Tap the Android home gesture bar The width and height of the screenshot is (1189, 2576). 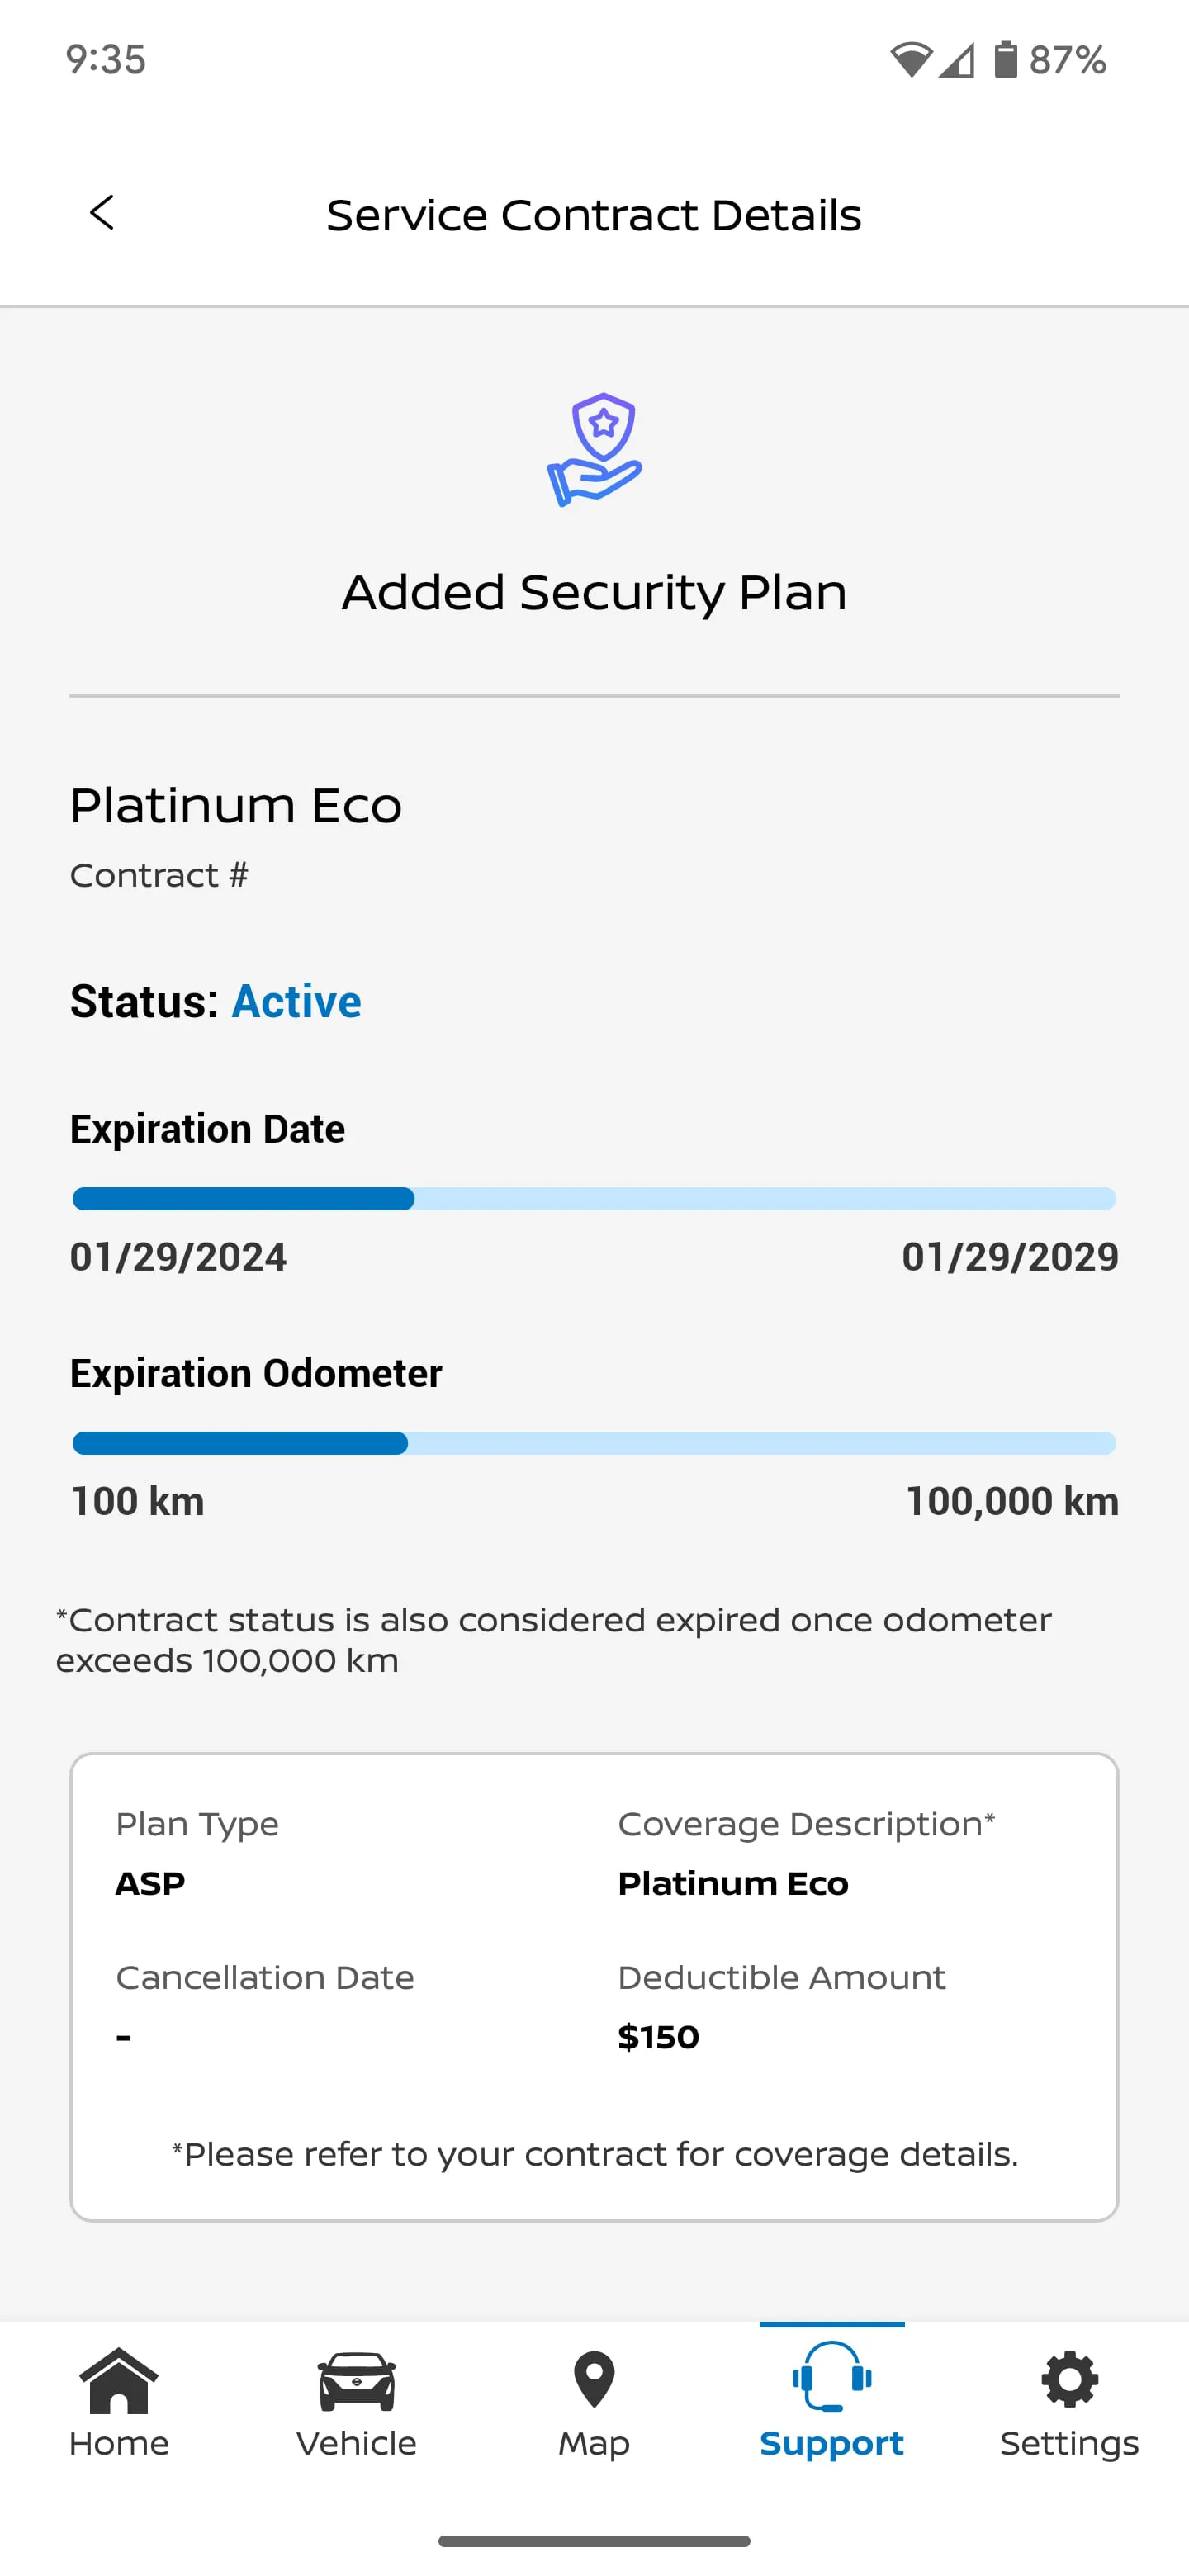coord(594,2541)
